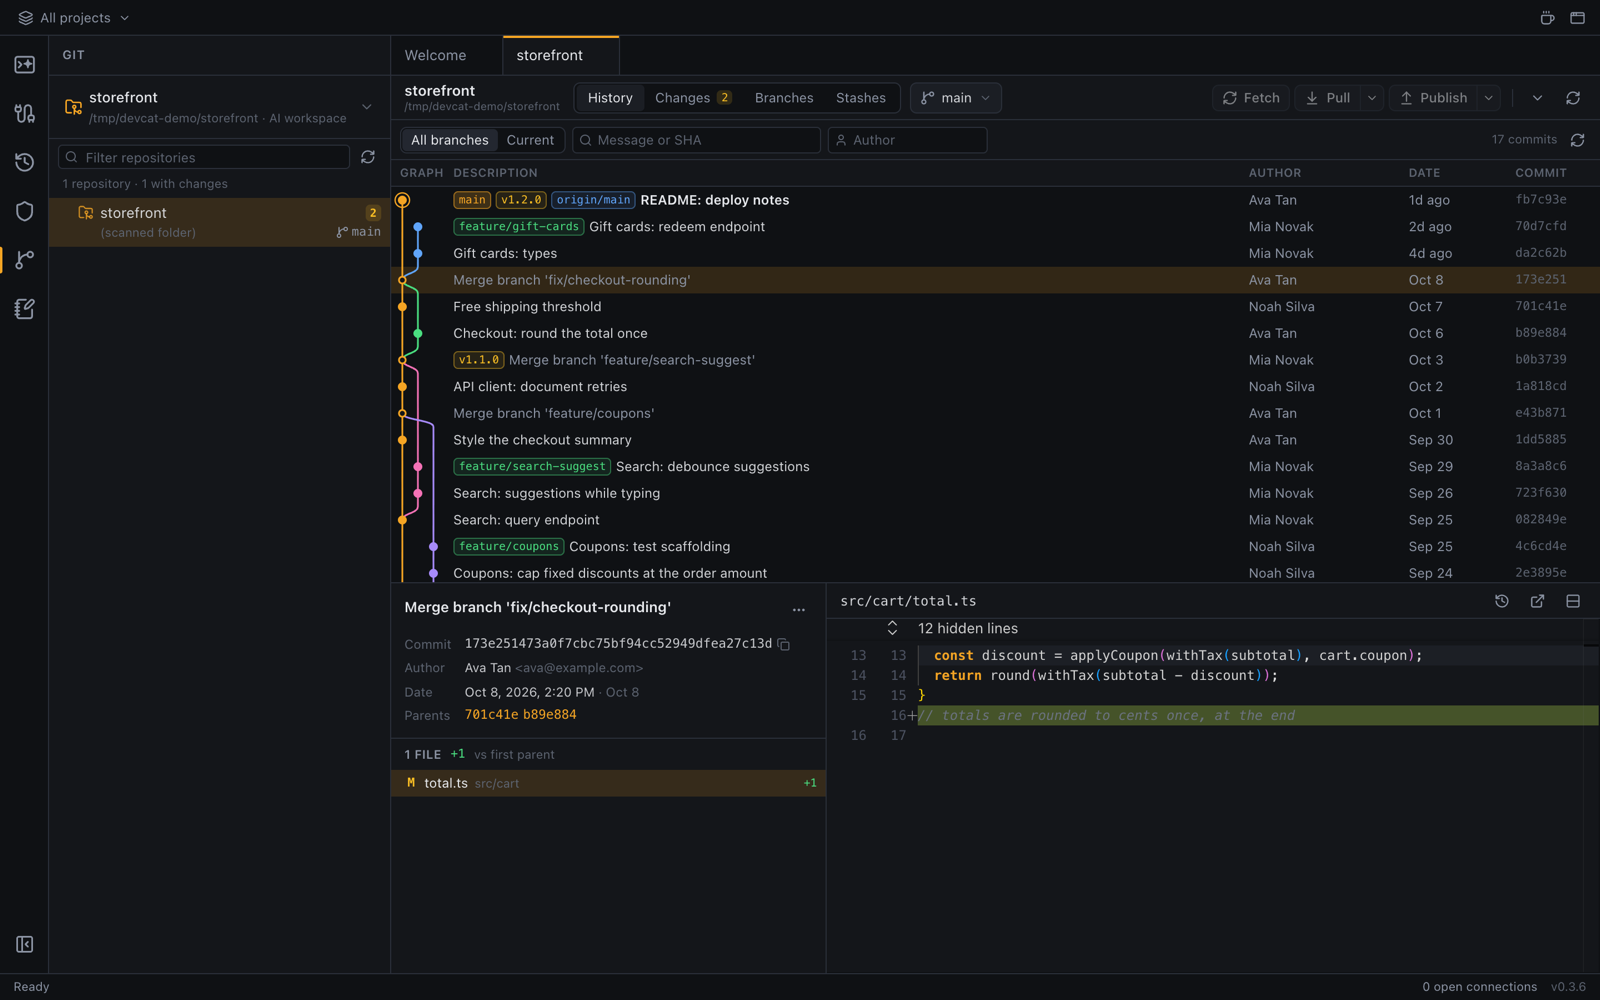Open the database connections sidebar icon

coord(25,113)
